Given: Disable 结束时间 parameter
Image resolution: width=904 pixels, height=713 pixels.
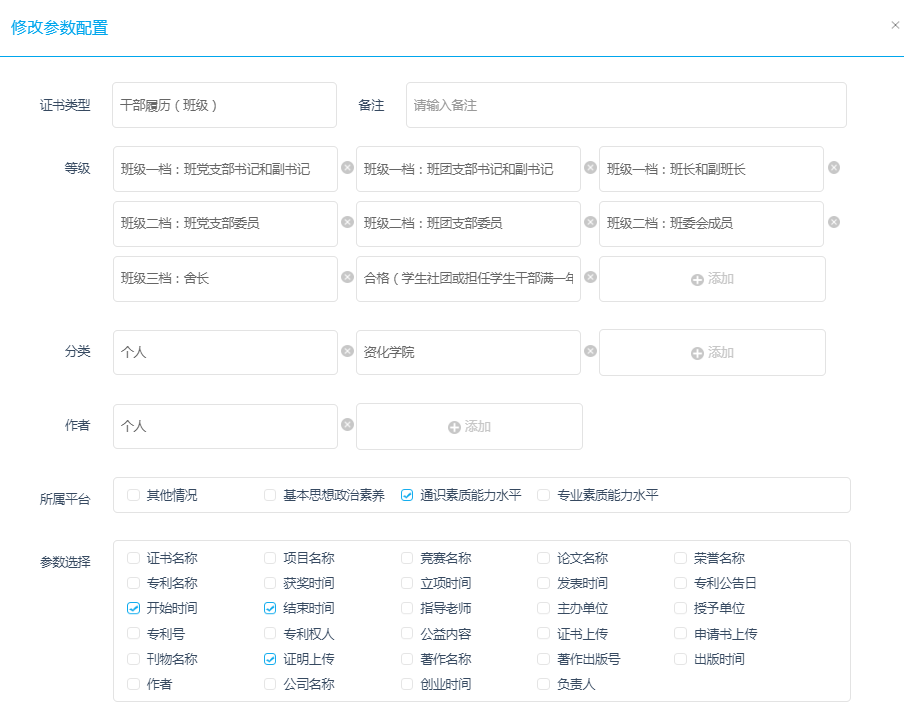Looking at the screenshot, I should [x=270, y=608].
